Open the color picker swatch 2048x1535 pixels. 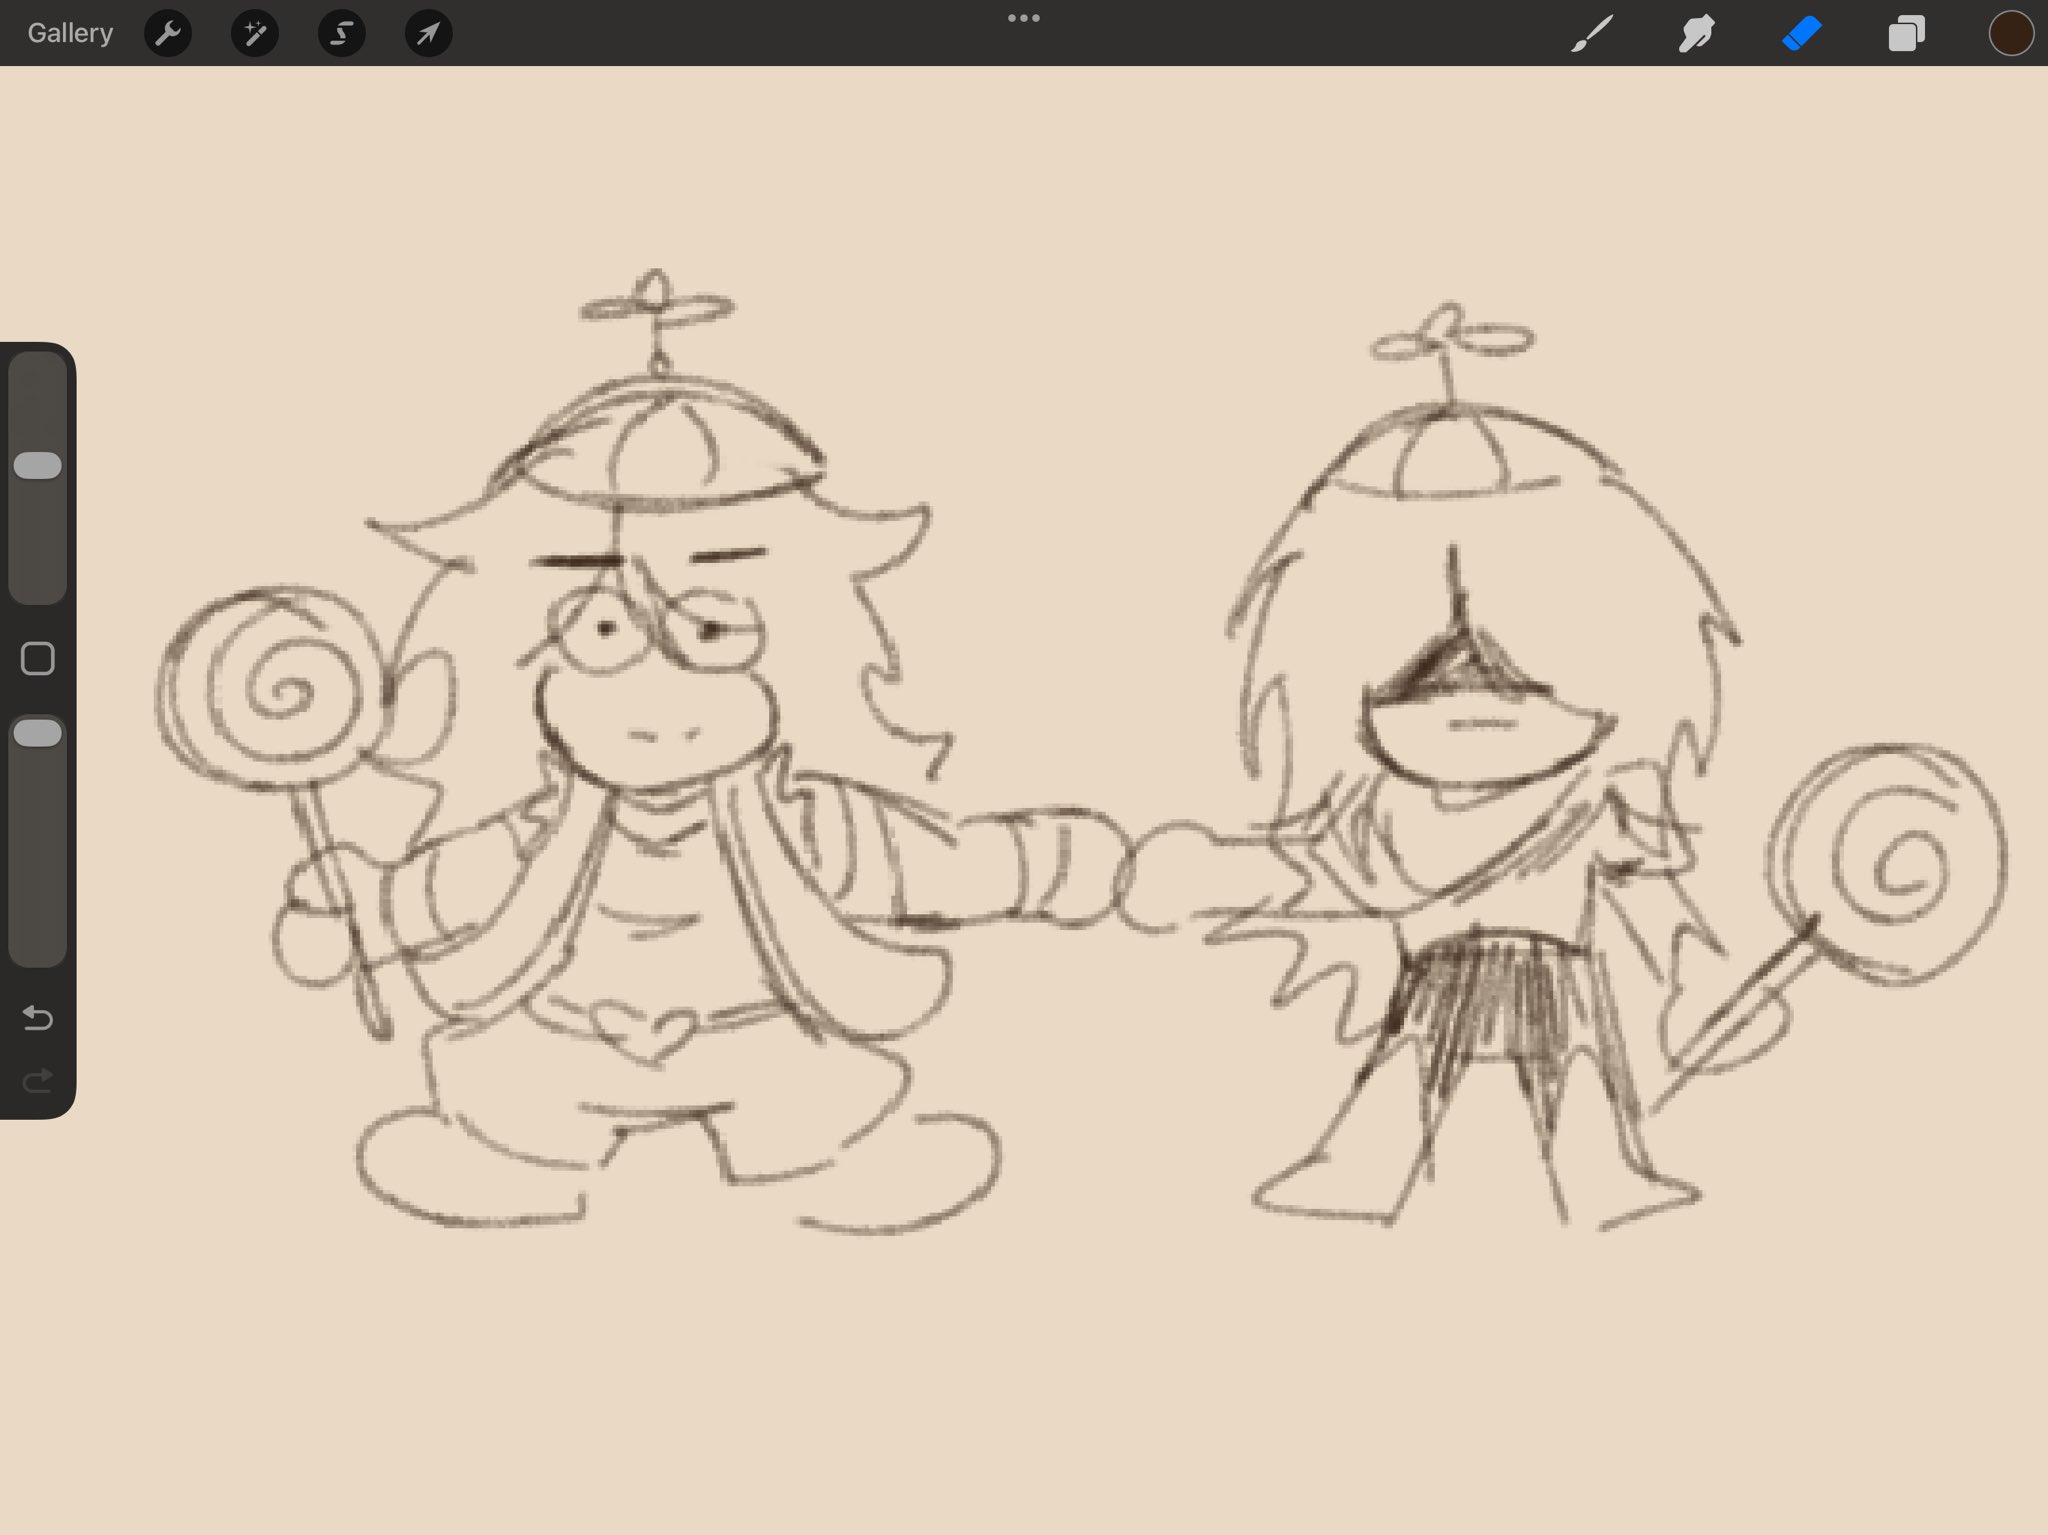tap(2011, 33)
